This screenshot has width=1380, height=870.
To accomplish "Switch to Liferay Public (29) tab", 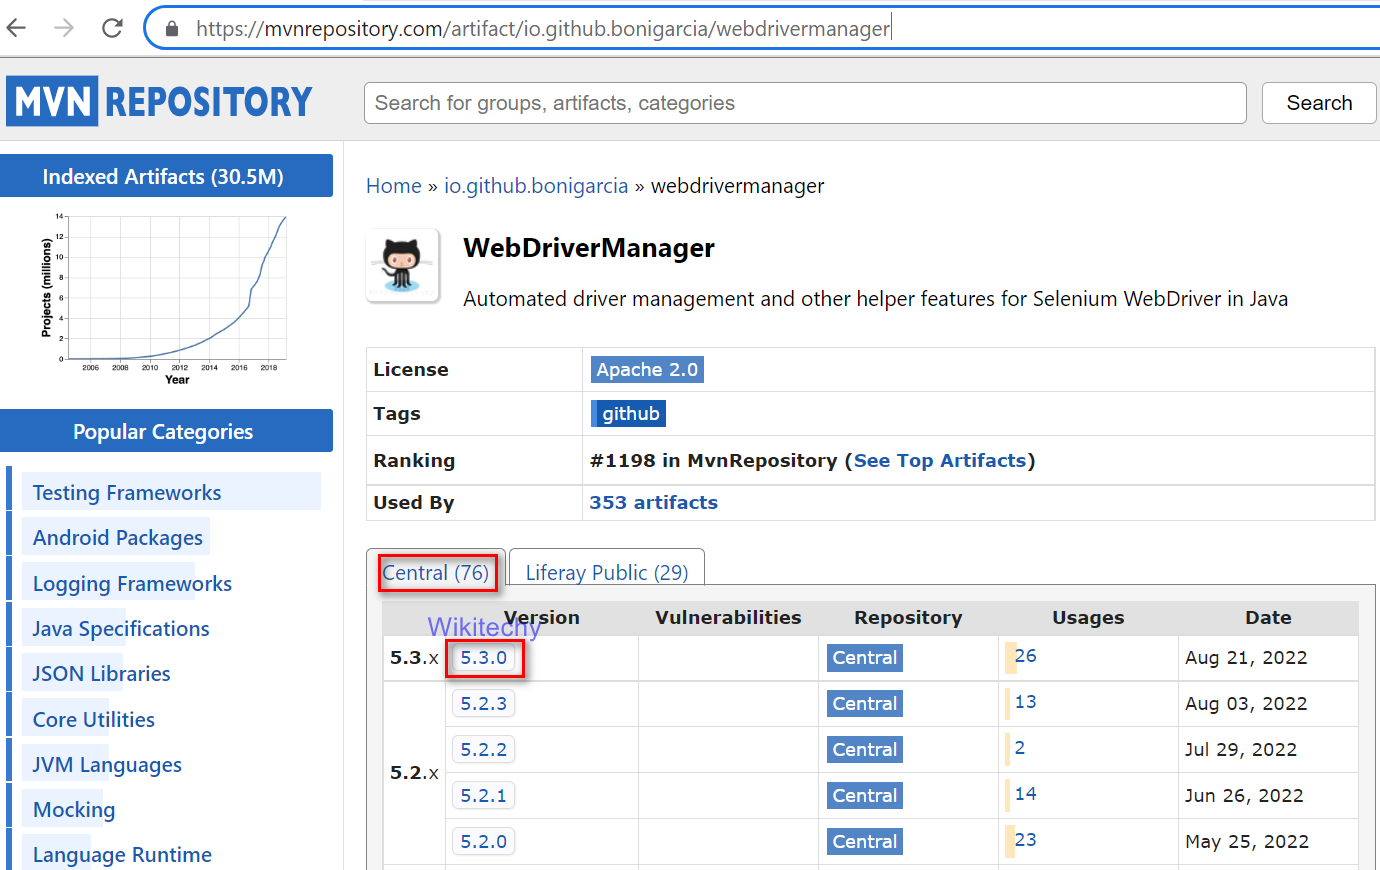I will point(607,573).
